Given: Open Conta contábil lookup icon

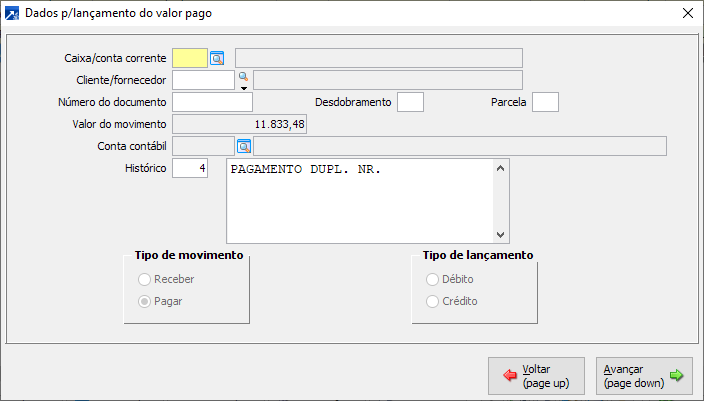Looking at the screenshot, I should coord(244,146).
